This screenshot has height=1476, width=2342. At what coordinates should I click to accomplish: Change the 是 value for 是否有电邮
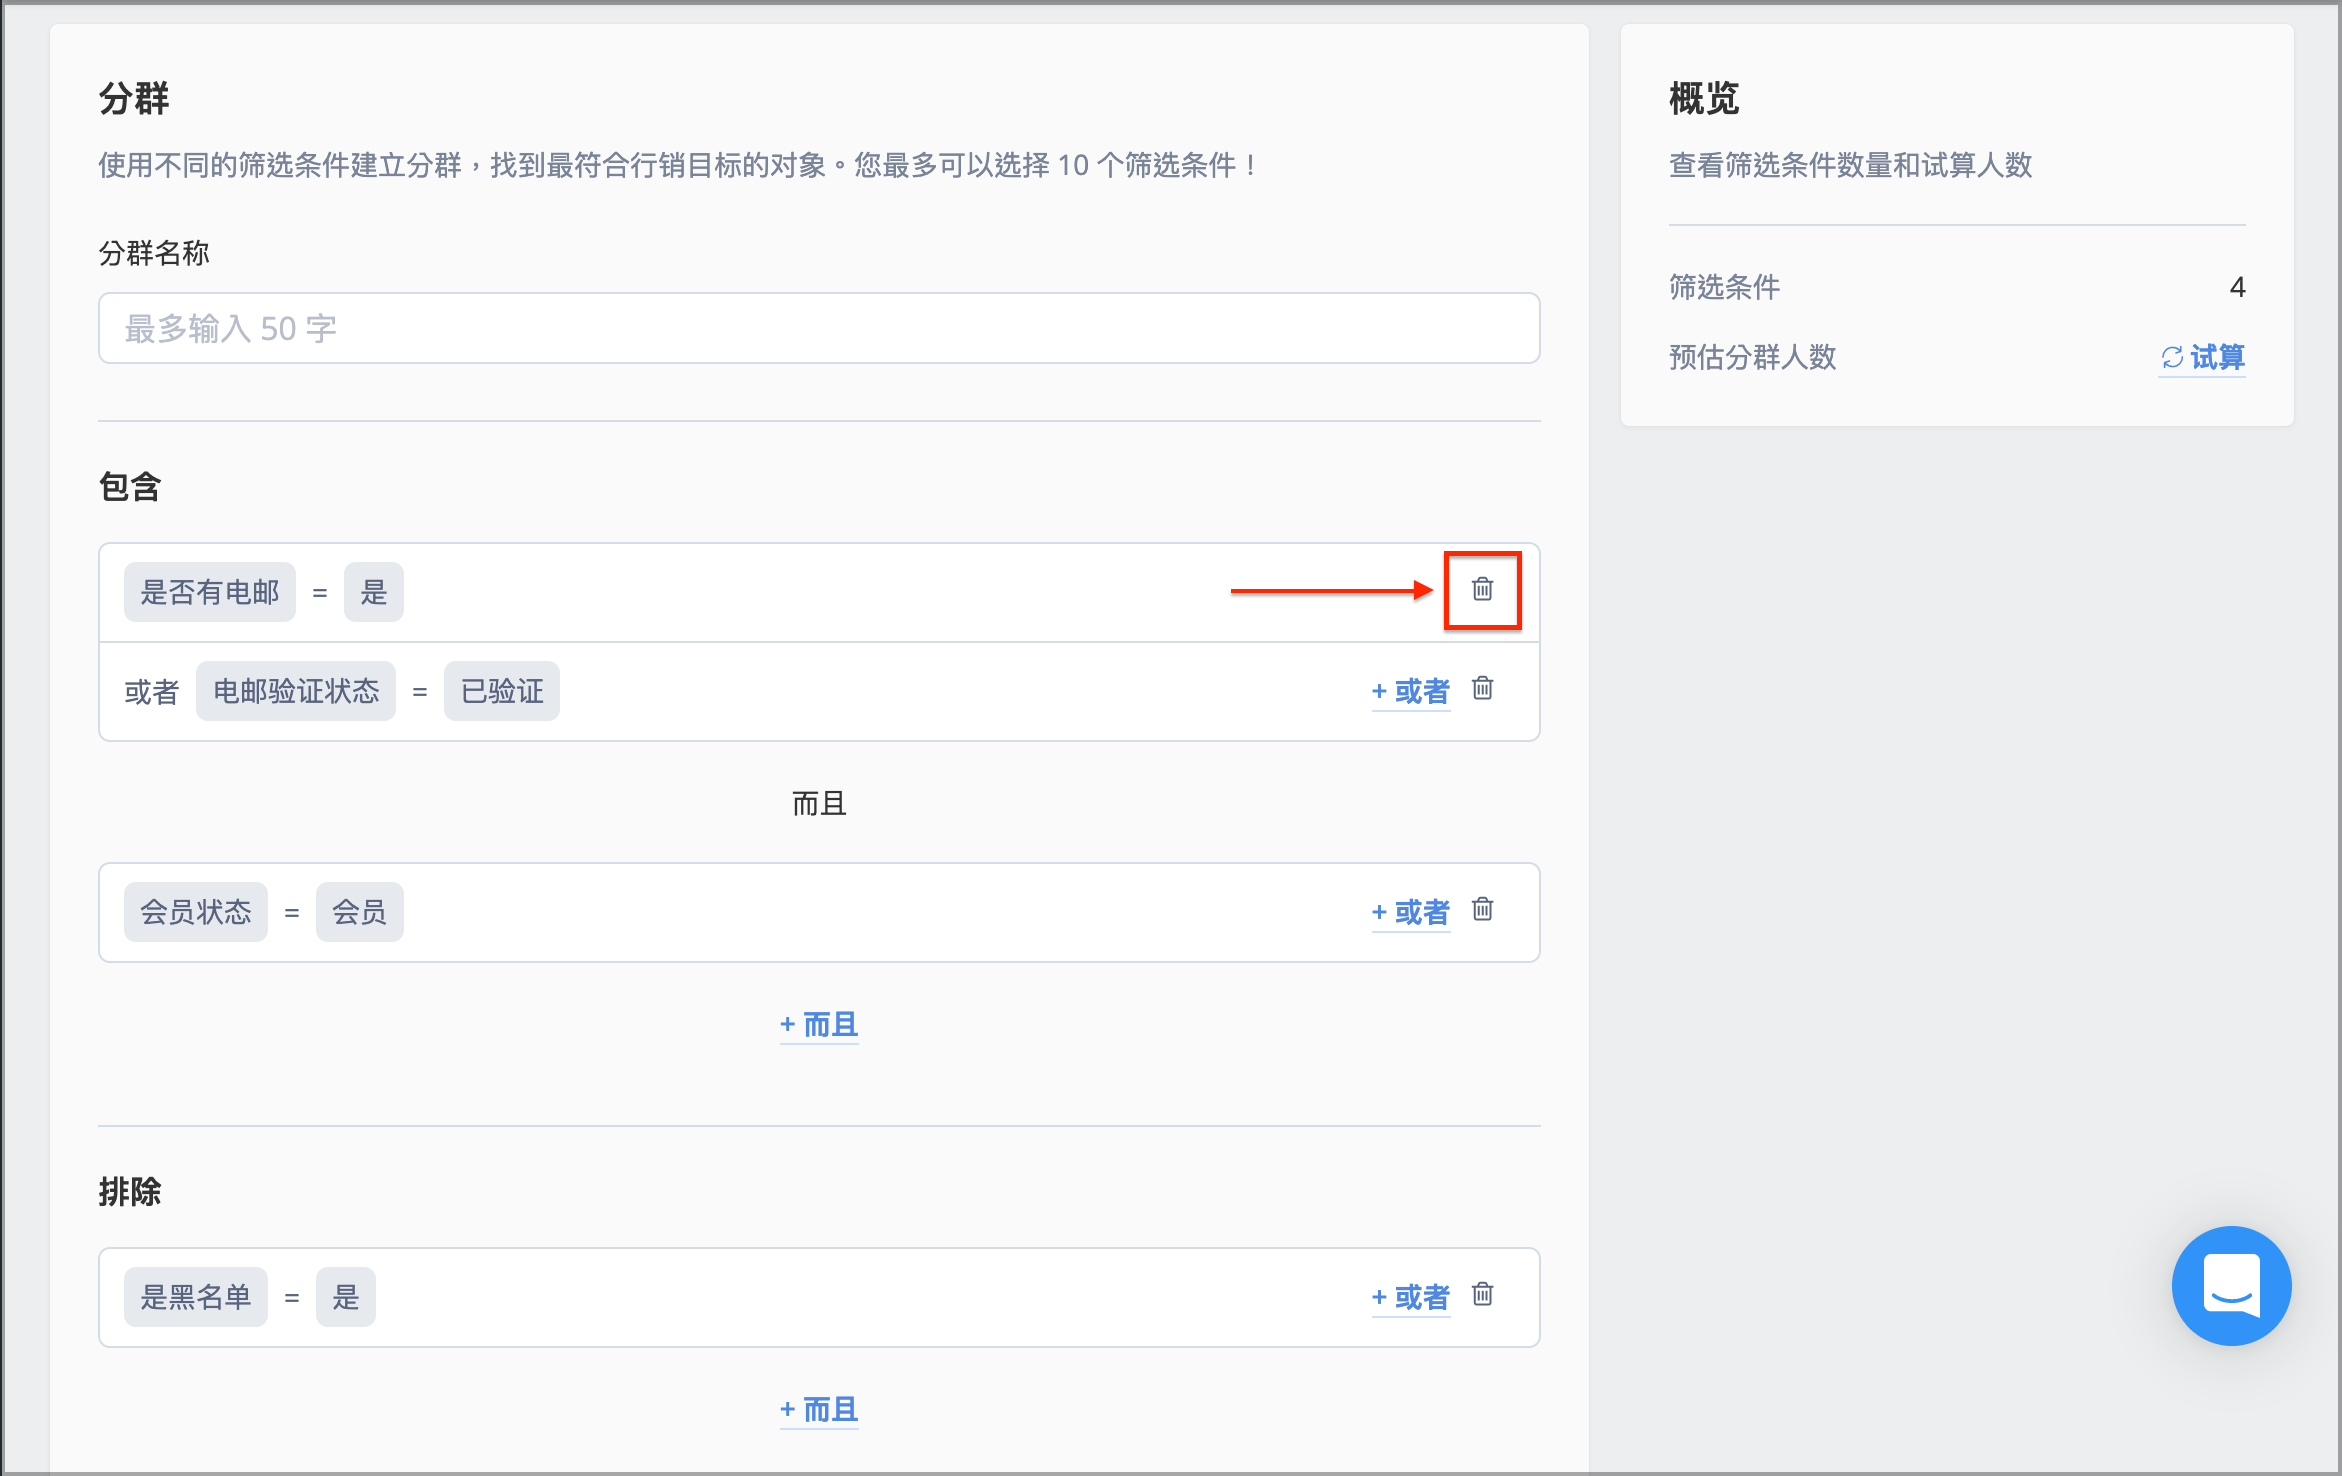[374, 592]
